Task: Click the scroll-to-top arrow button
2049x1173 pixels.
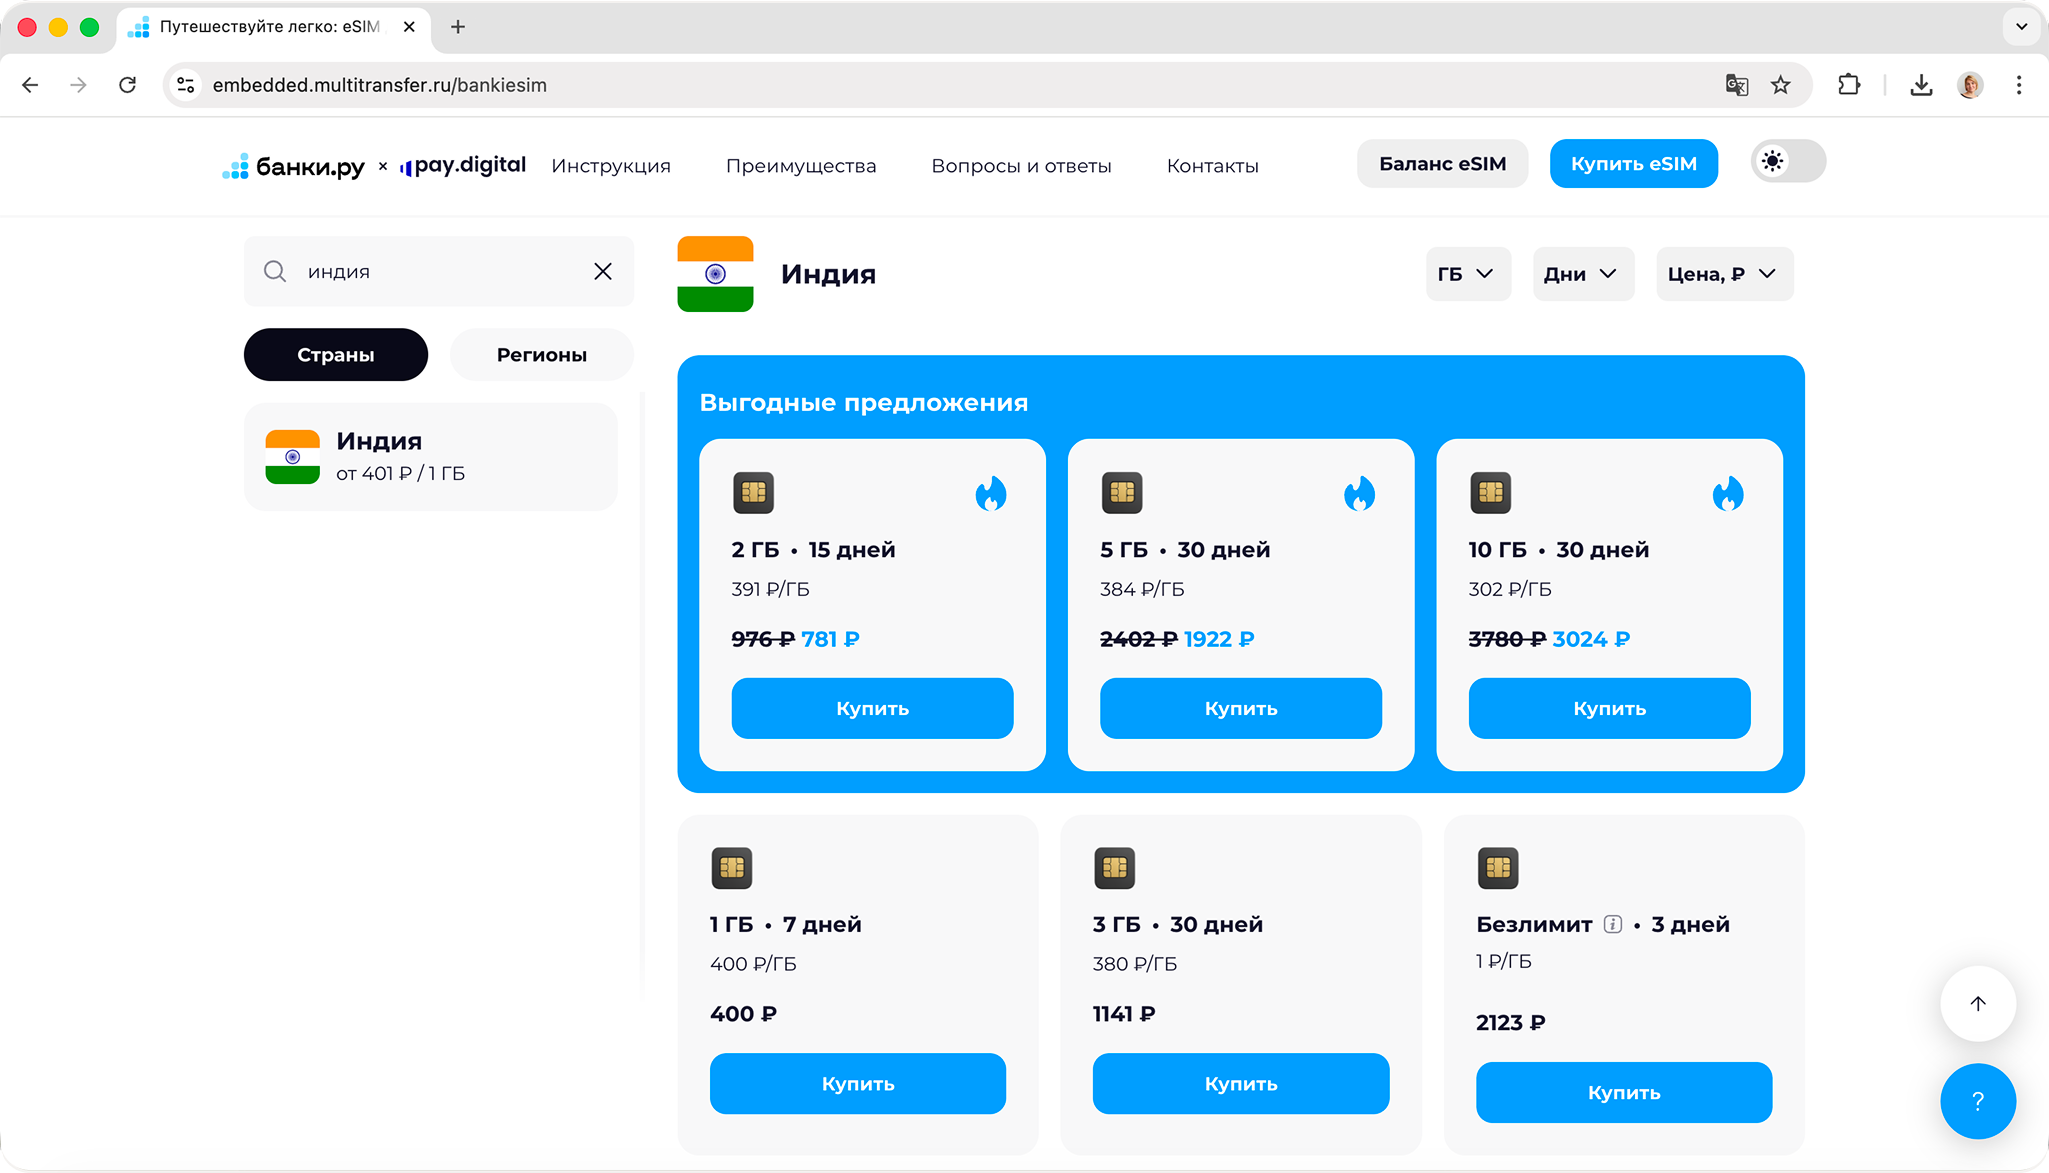Action: pos(1977,1004)
